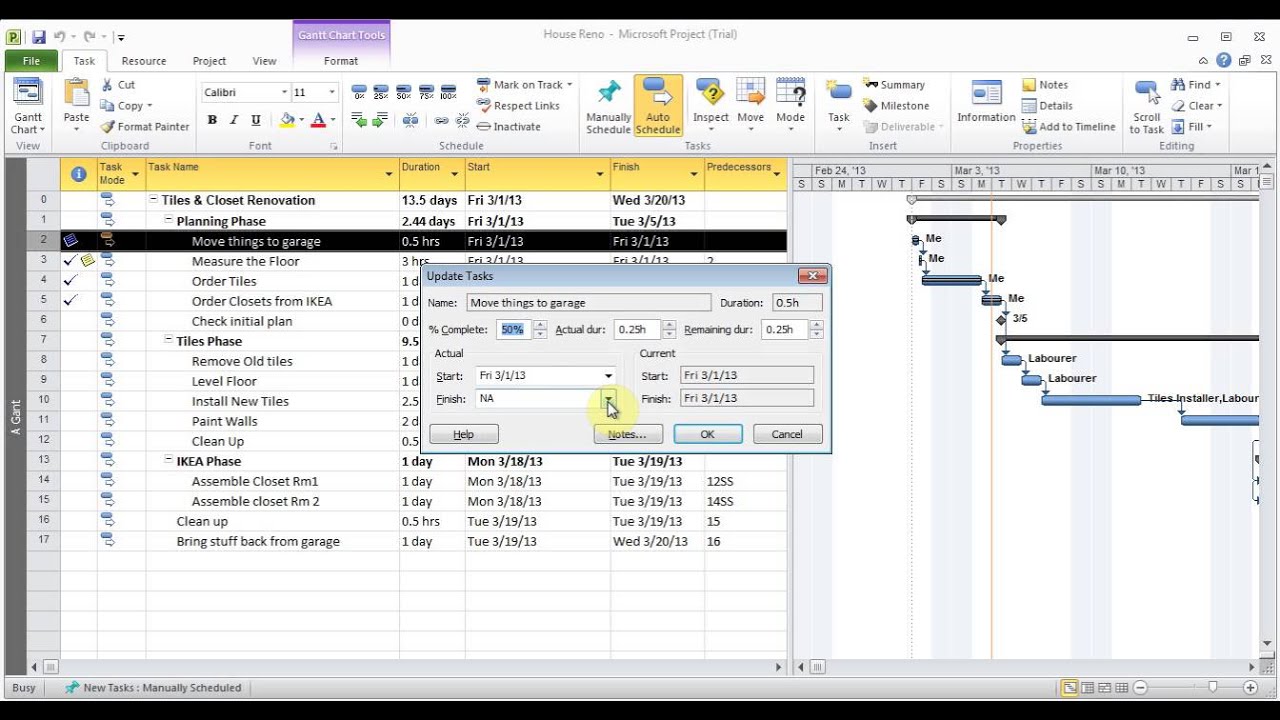
Task: Apply Italic formatting
Action: [x=234, y=120]
